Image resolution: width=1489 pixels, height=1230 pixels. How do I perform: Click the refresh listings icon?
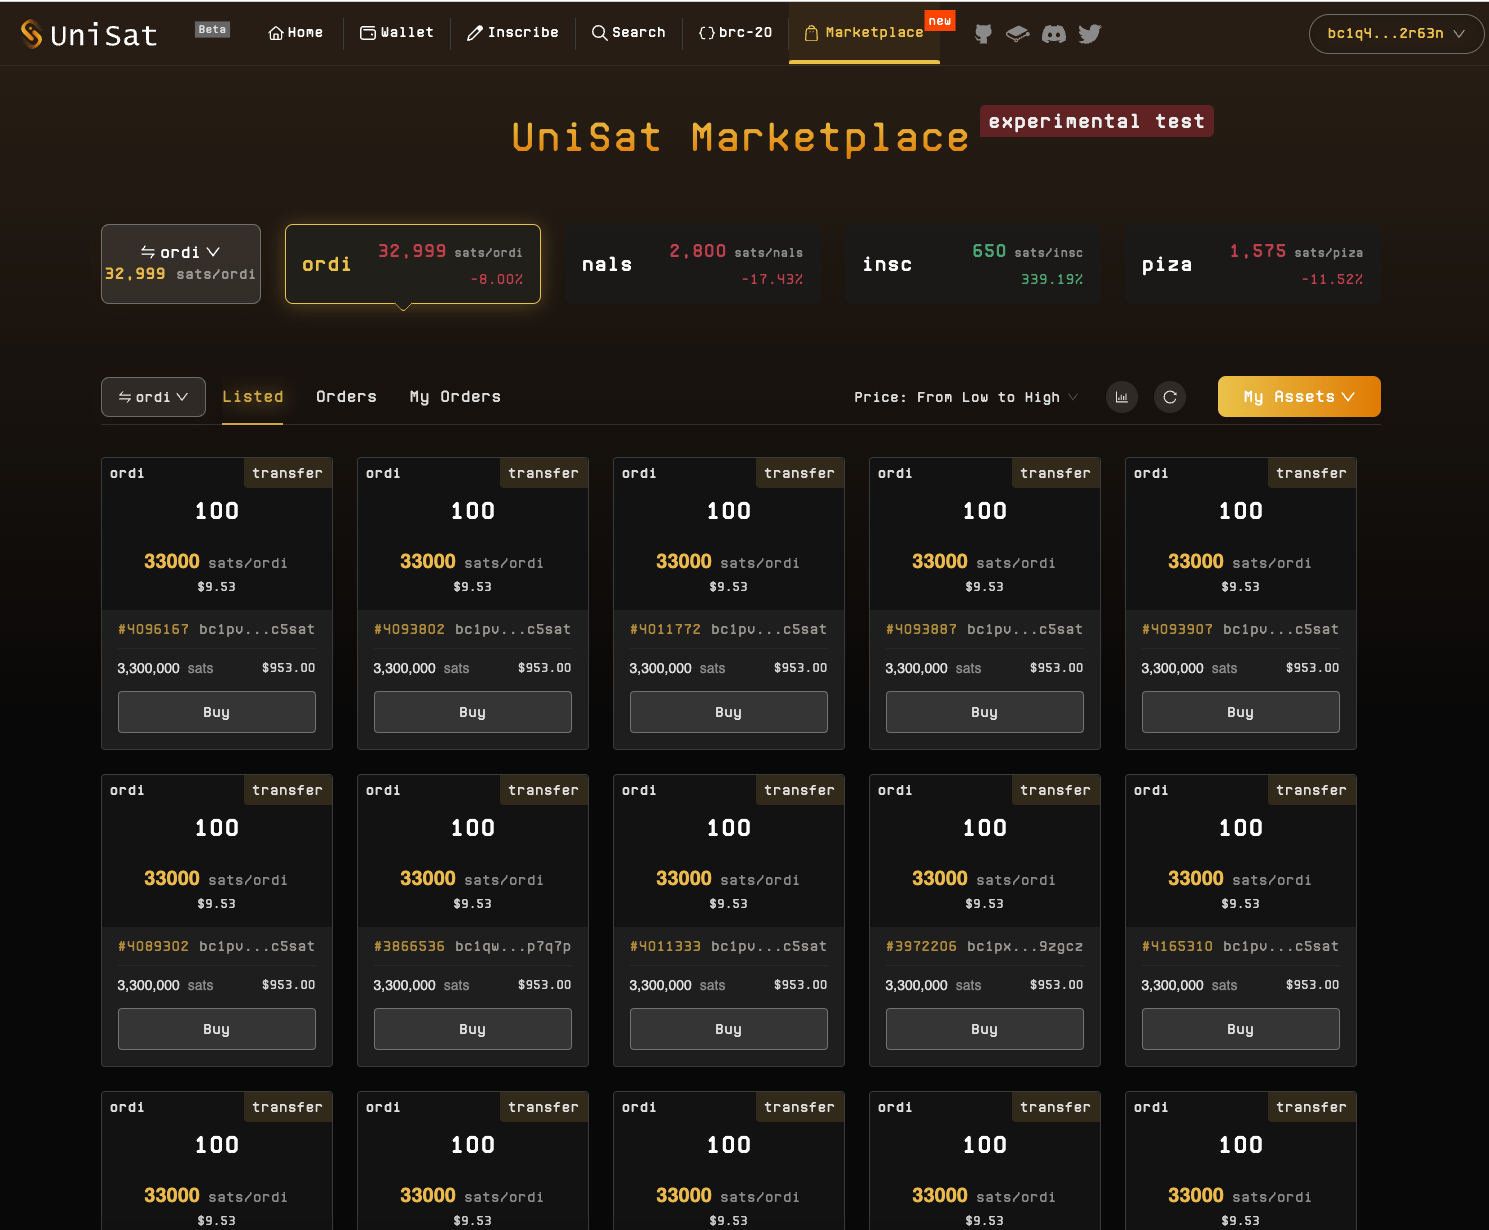[1169, 397]
